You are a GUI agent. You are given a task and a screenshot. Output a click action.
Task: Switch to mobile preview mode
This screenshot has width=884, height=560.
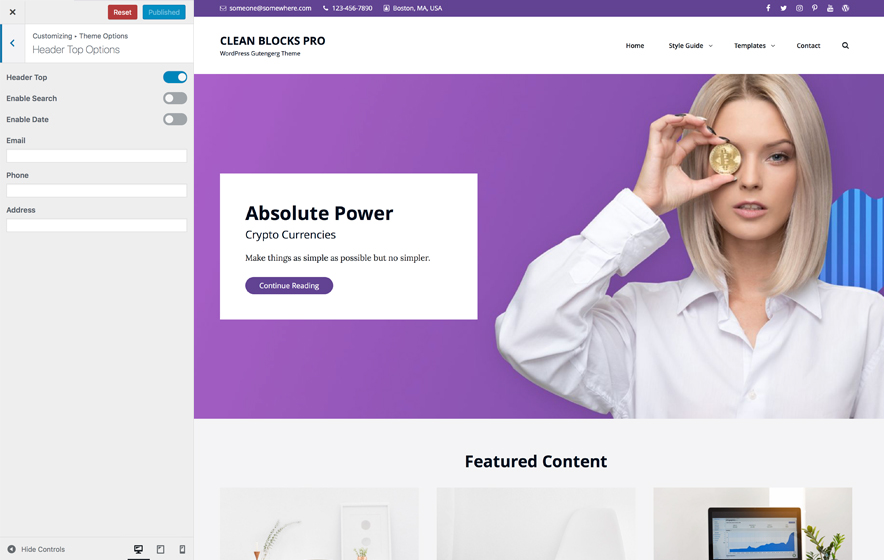tap(182, 549)
